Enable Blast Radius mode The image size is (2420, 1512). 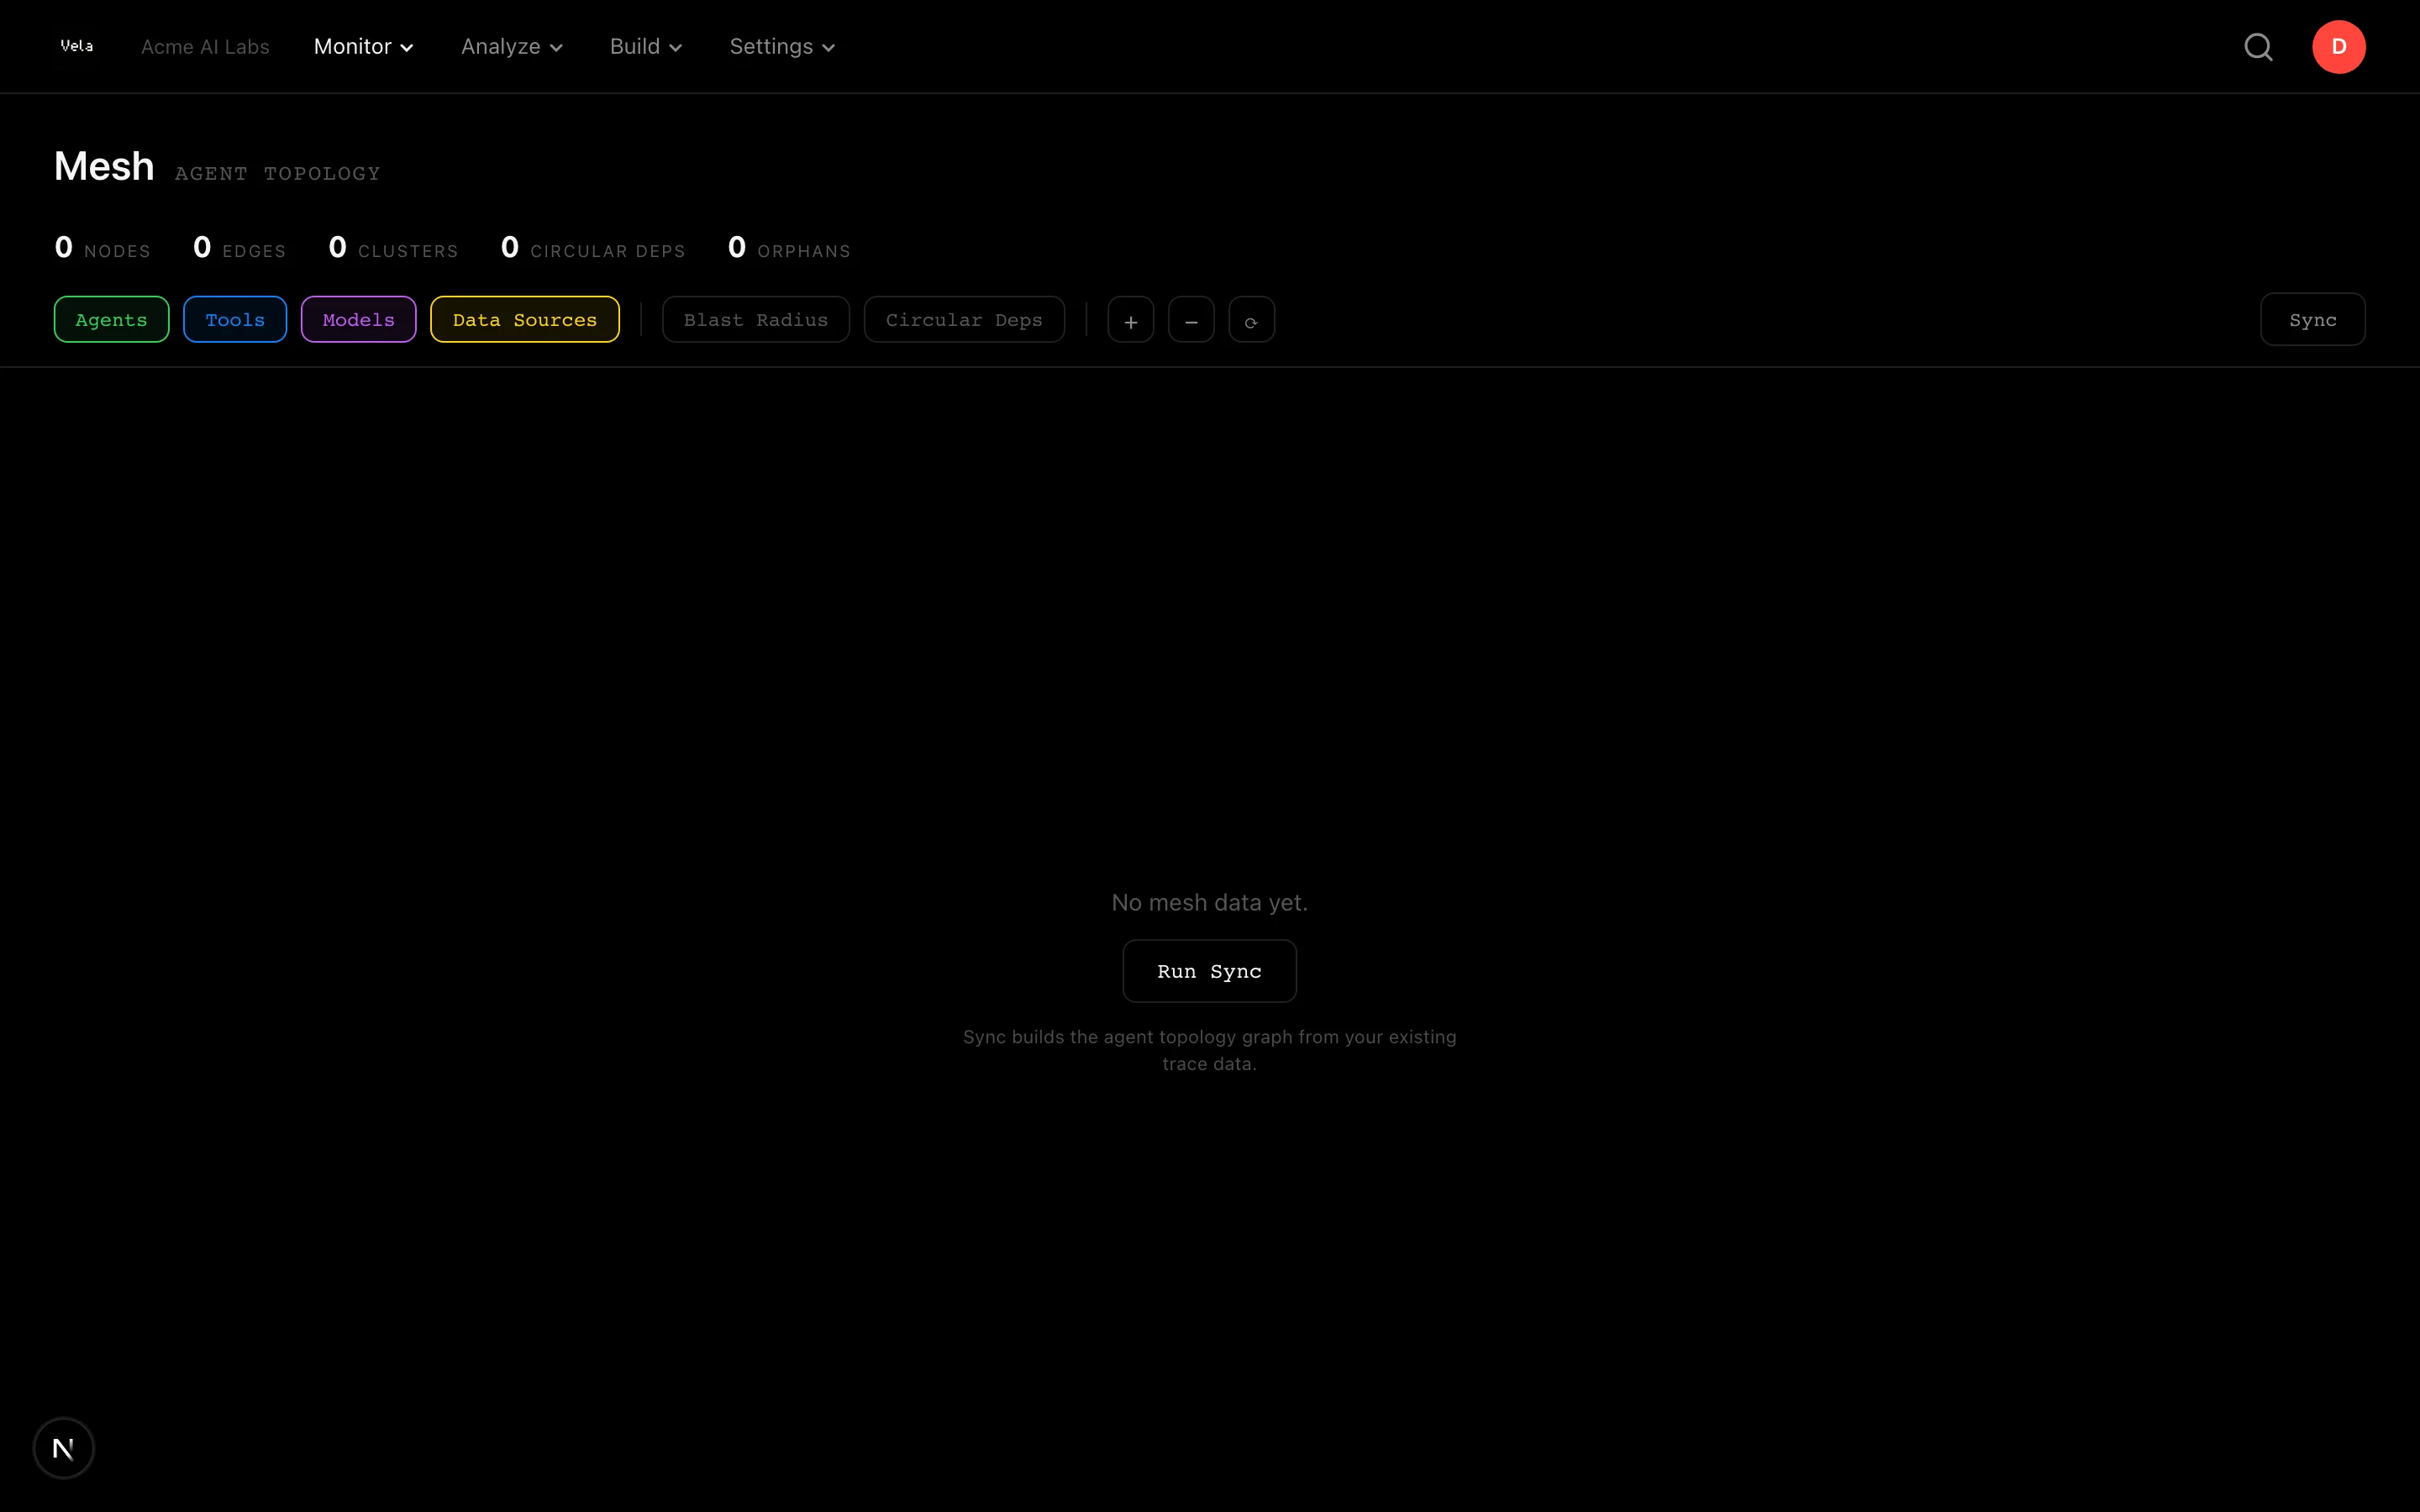[x=755, y=320]
